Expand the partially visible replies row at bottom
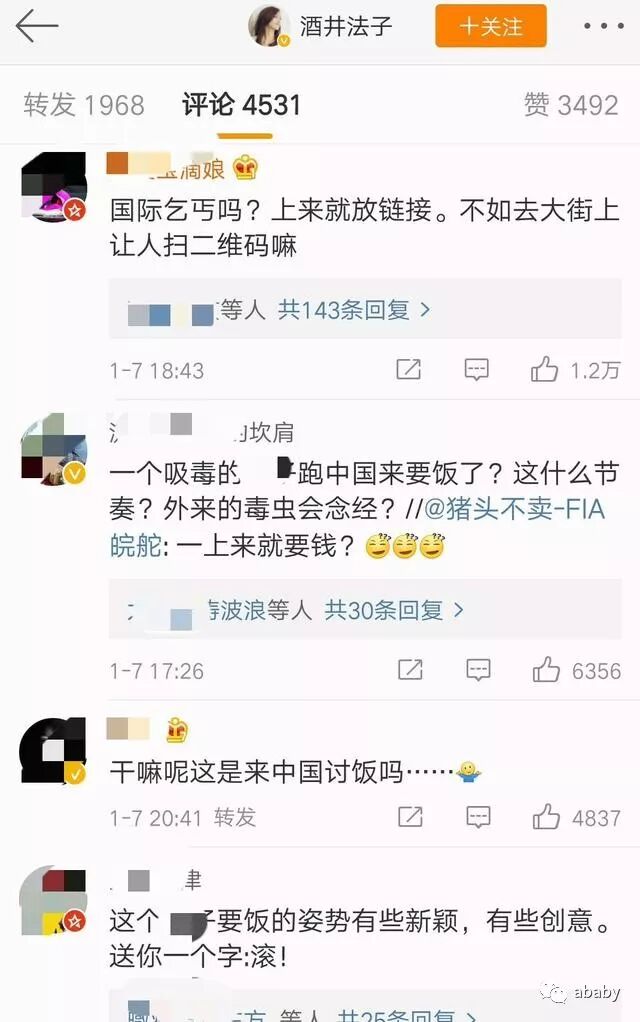Viewport: 640px width, 1022px height. click(366, 1010)
